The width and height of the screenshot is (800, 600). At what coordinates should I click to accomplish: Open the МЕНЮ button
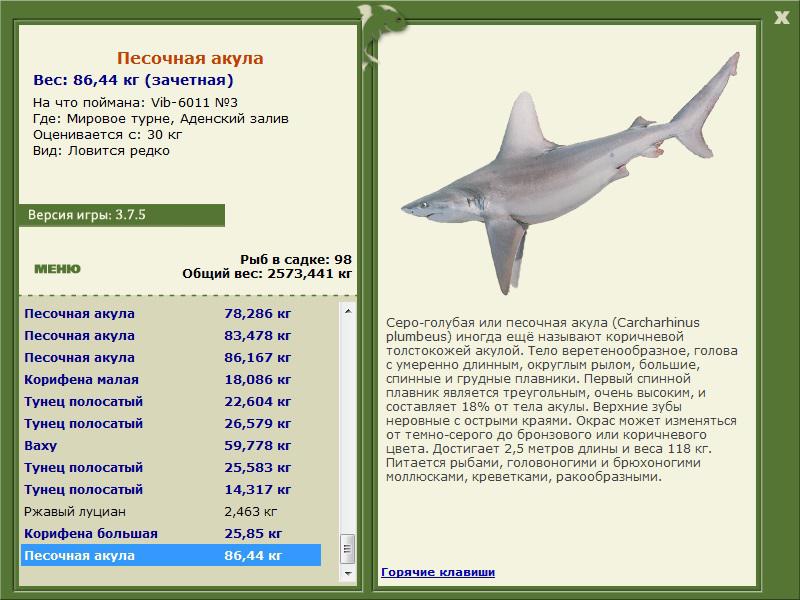point(57,269)
